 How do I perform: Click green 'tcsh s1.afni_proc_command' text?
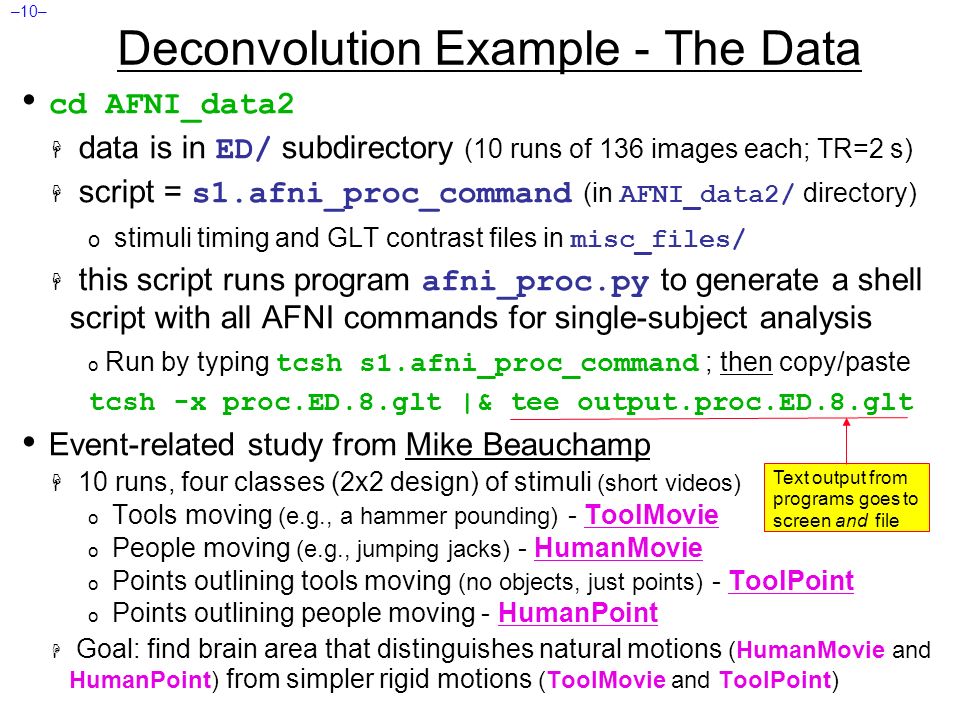(x=487, y=363)
